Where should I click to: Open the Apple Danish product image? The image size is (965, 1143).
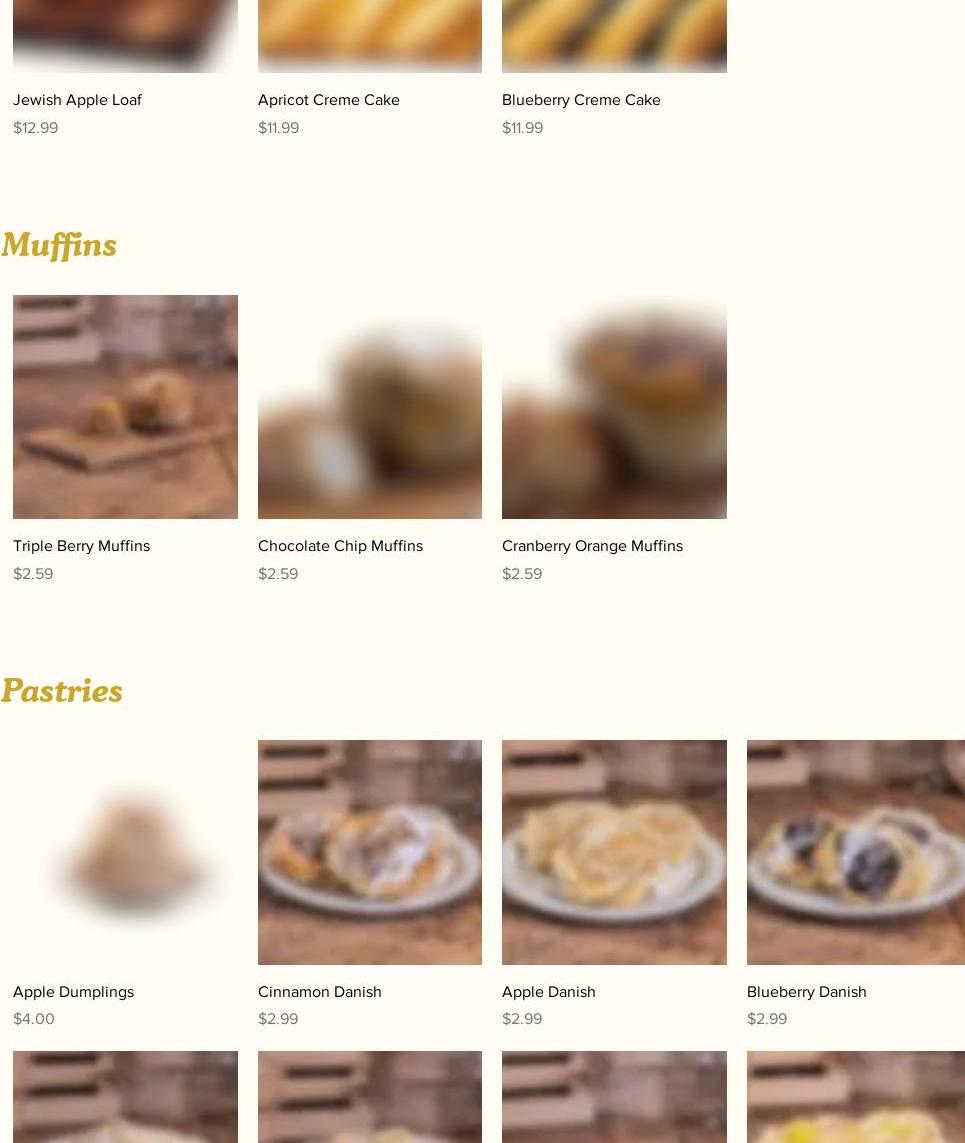point(614,852)
